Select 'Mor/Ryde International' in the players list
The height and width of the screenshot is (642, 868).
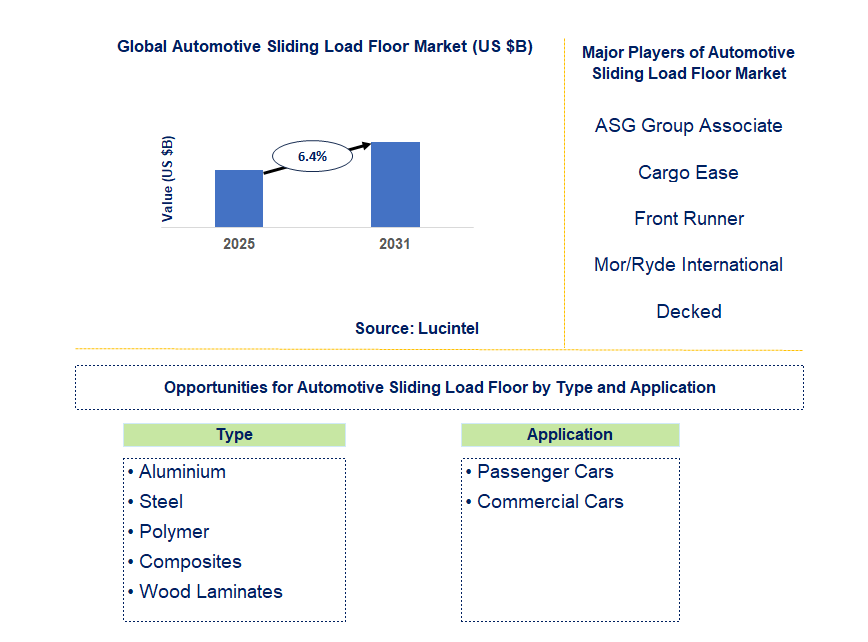[x=688, y=265]
